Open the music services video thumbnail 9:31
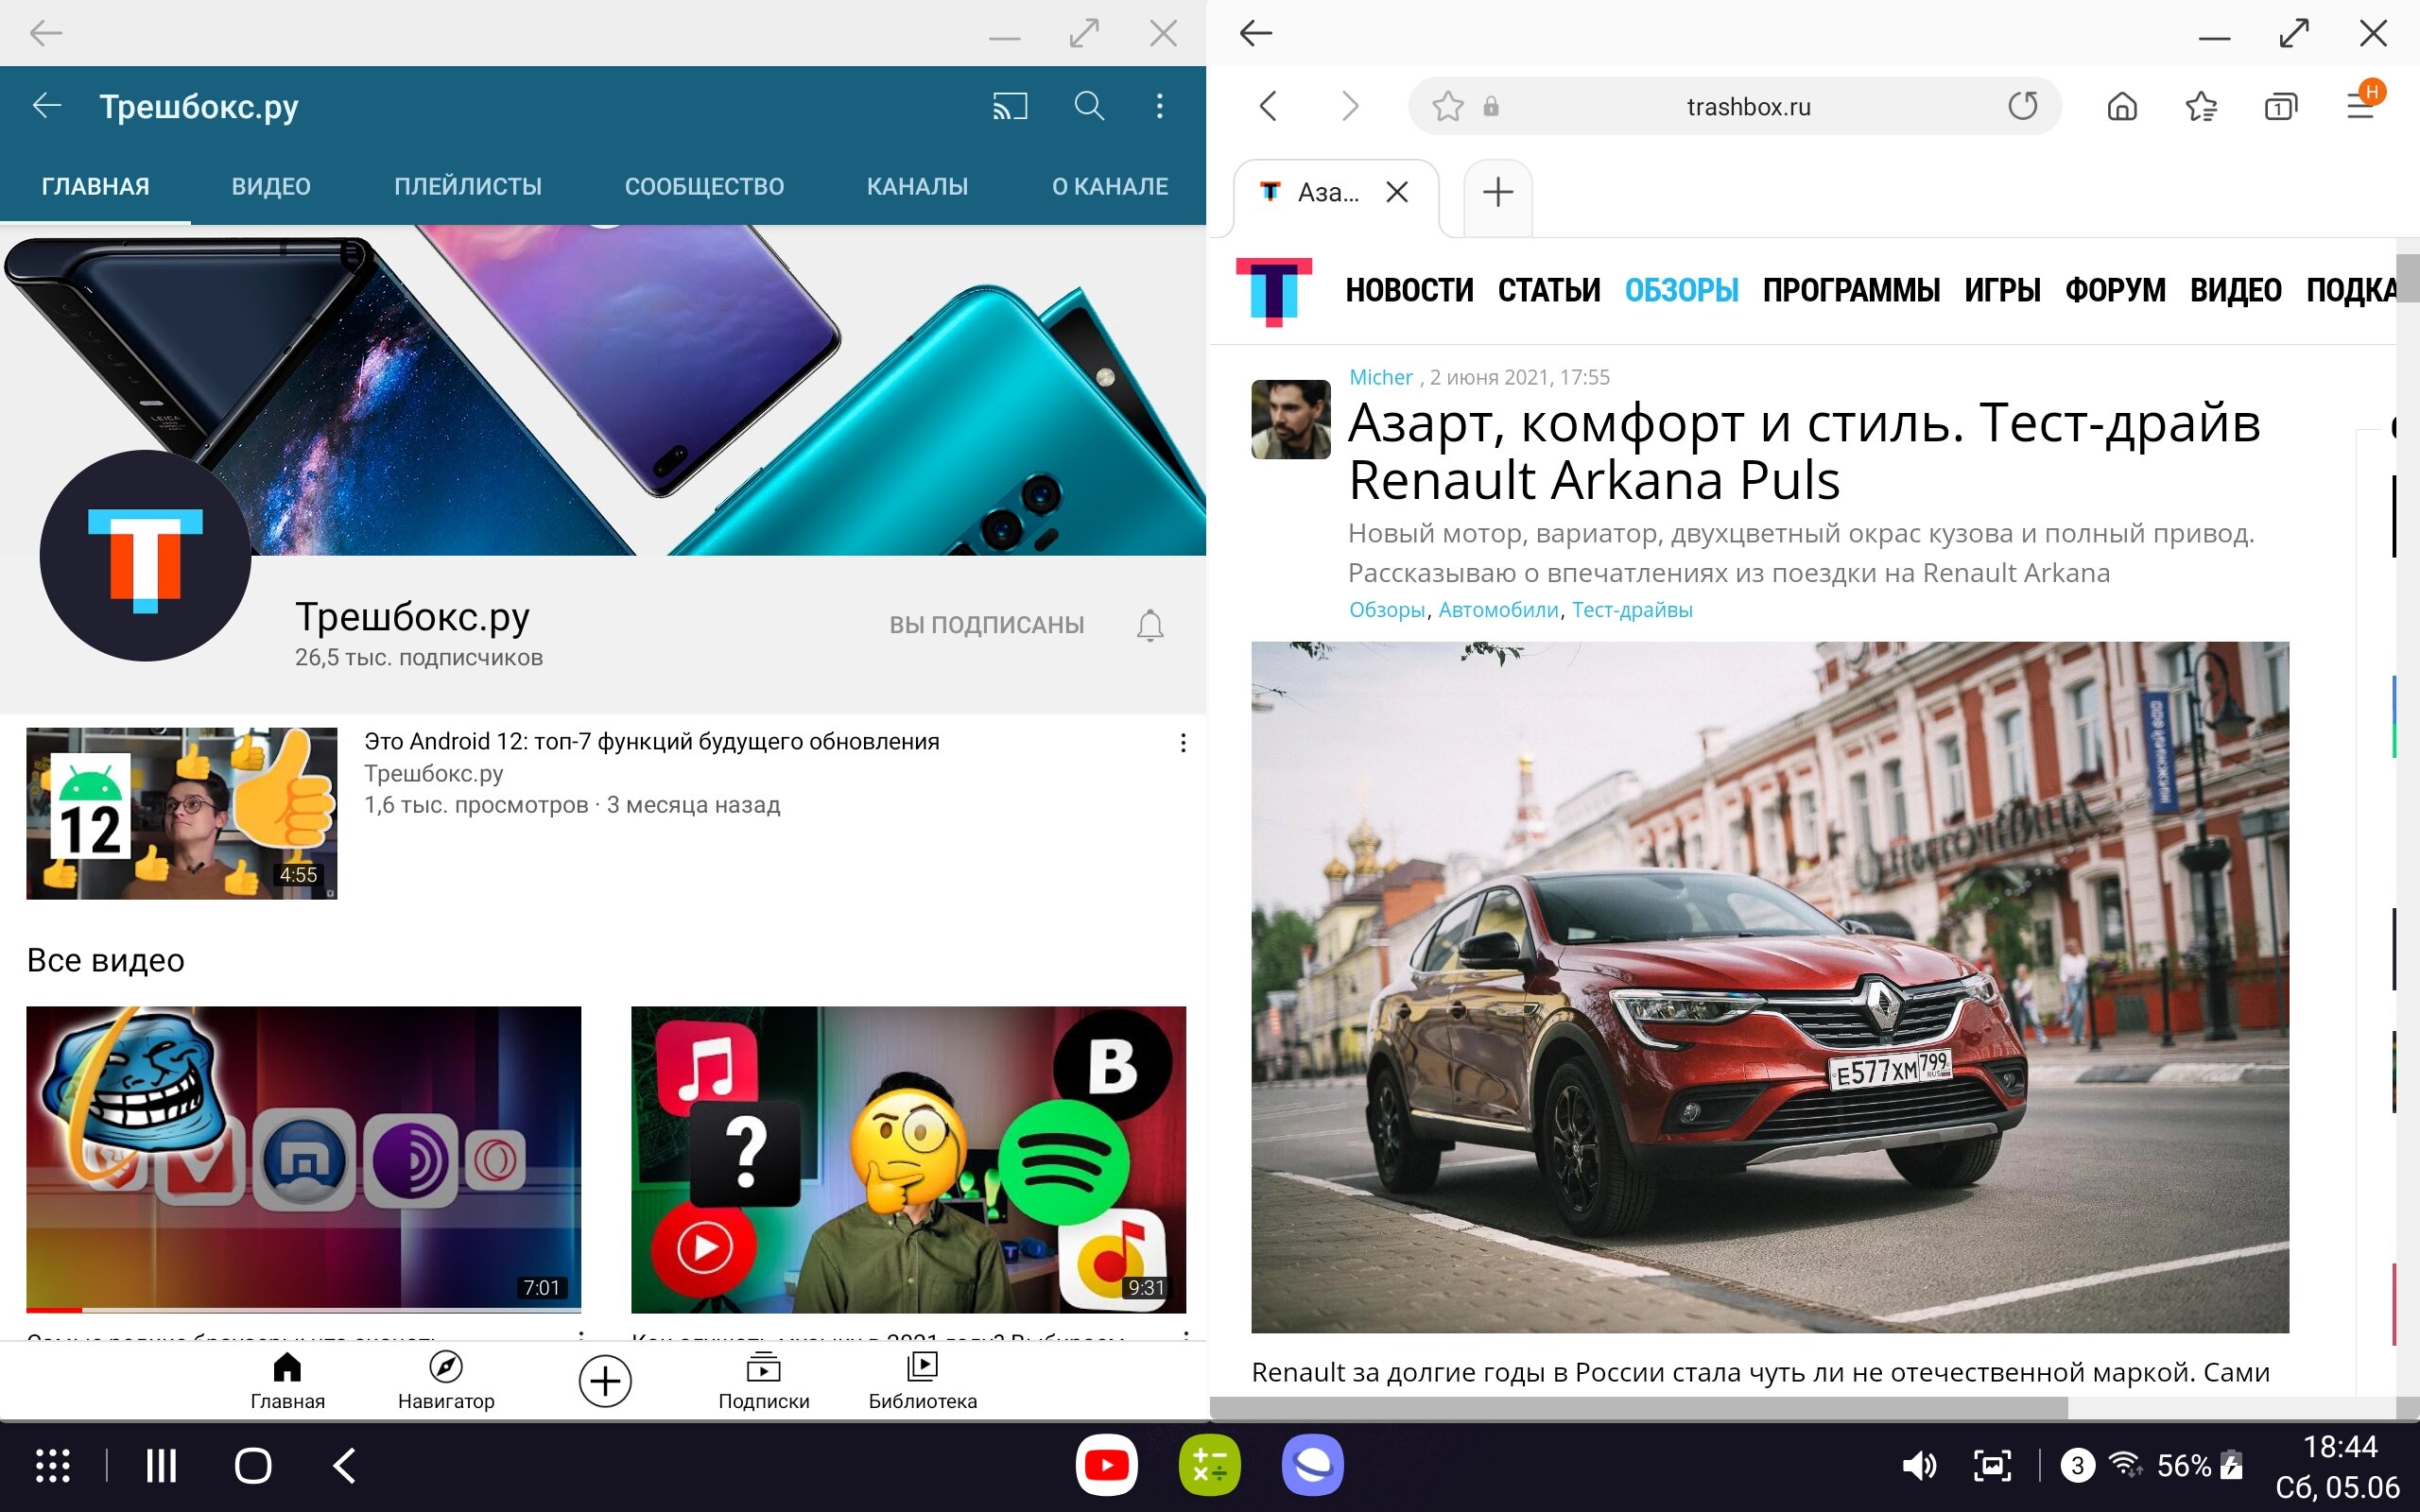 (x=908, y=1159)
